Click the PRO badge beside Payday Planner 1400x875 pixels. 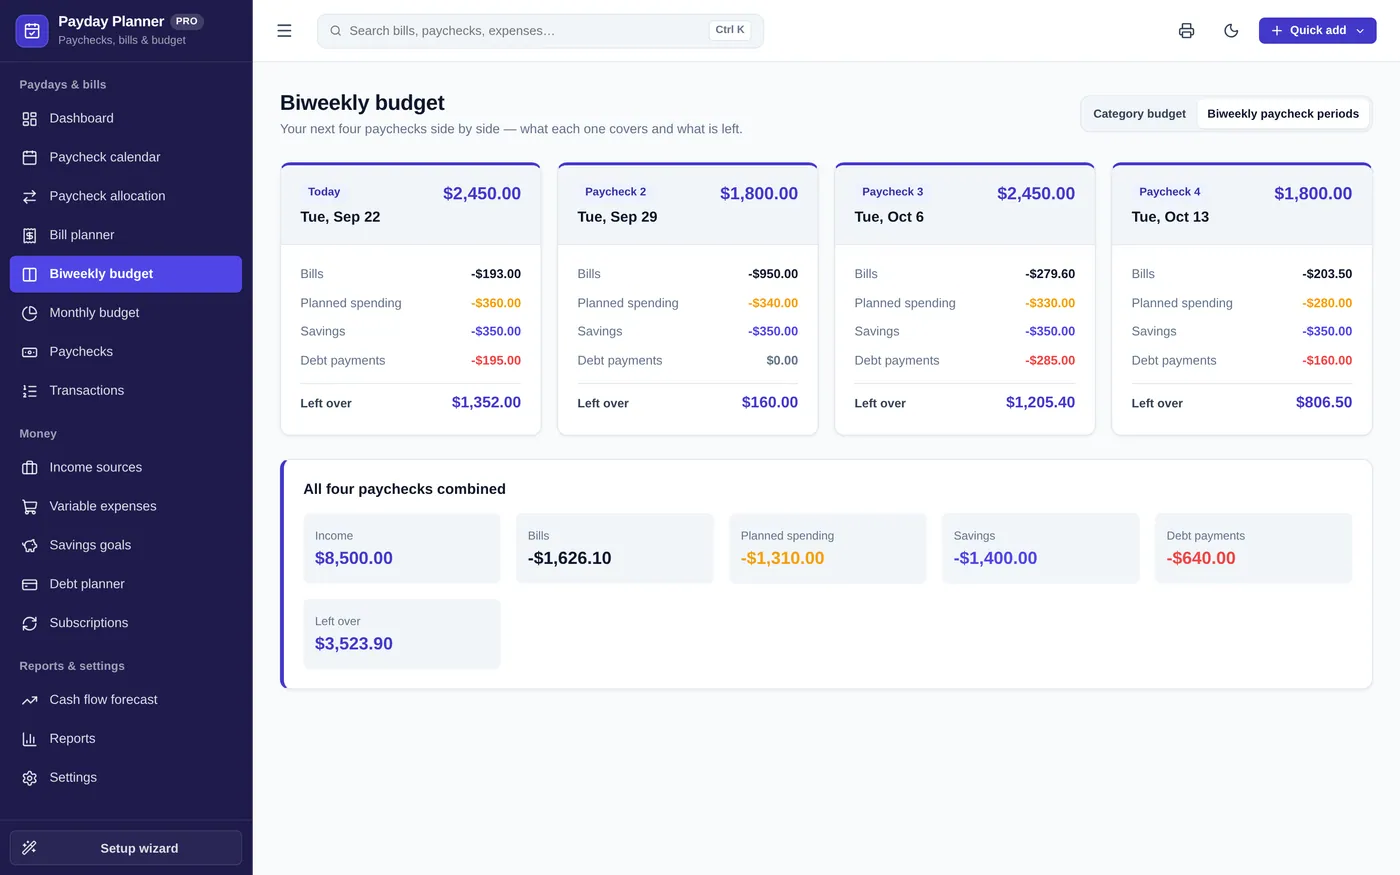coord(187,21)
